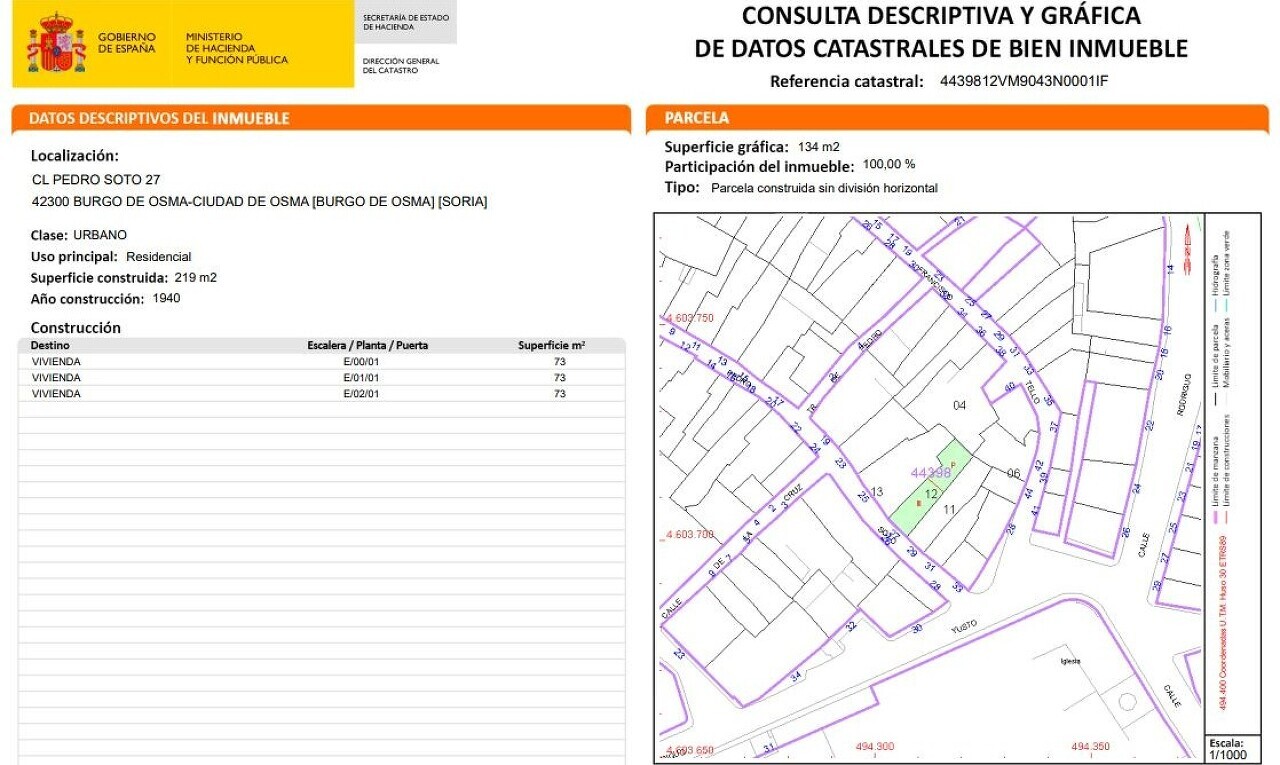
Task: Click the 'CRUZ' street label
Action: (793, 495)
